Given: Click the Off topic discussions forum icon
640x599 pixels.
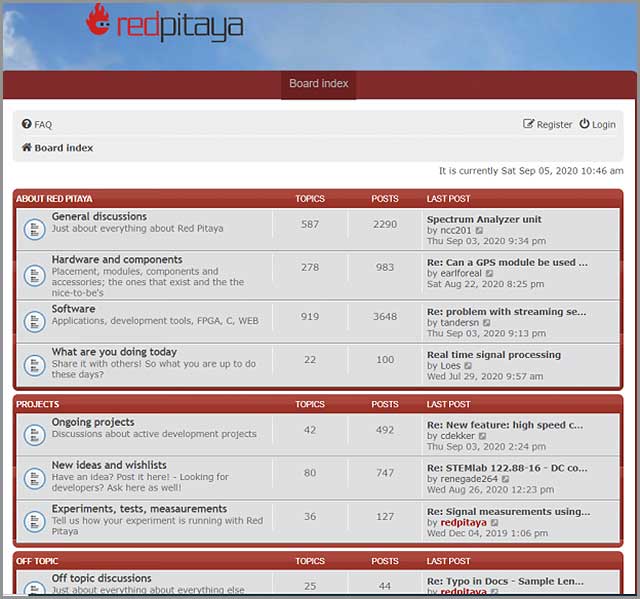Looking at the screenshot, I should [x=34, y=588].
